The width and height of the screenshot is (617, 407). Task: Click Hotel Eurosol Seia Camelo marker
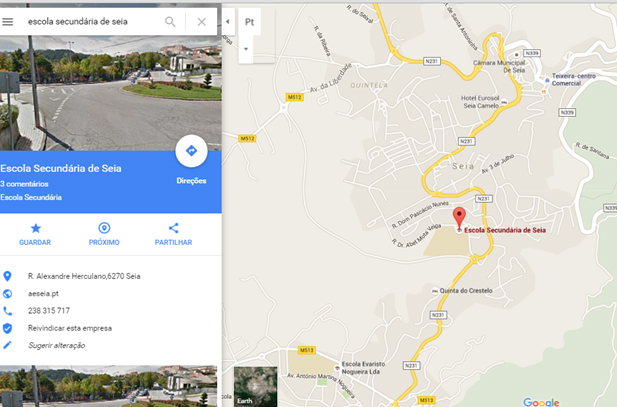[x=504, y=102]
